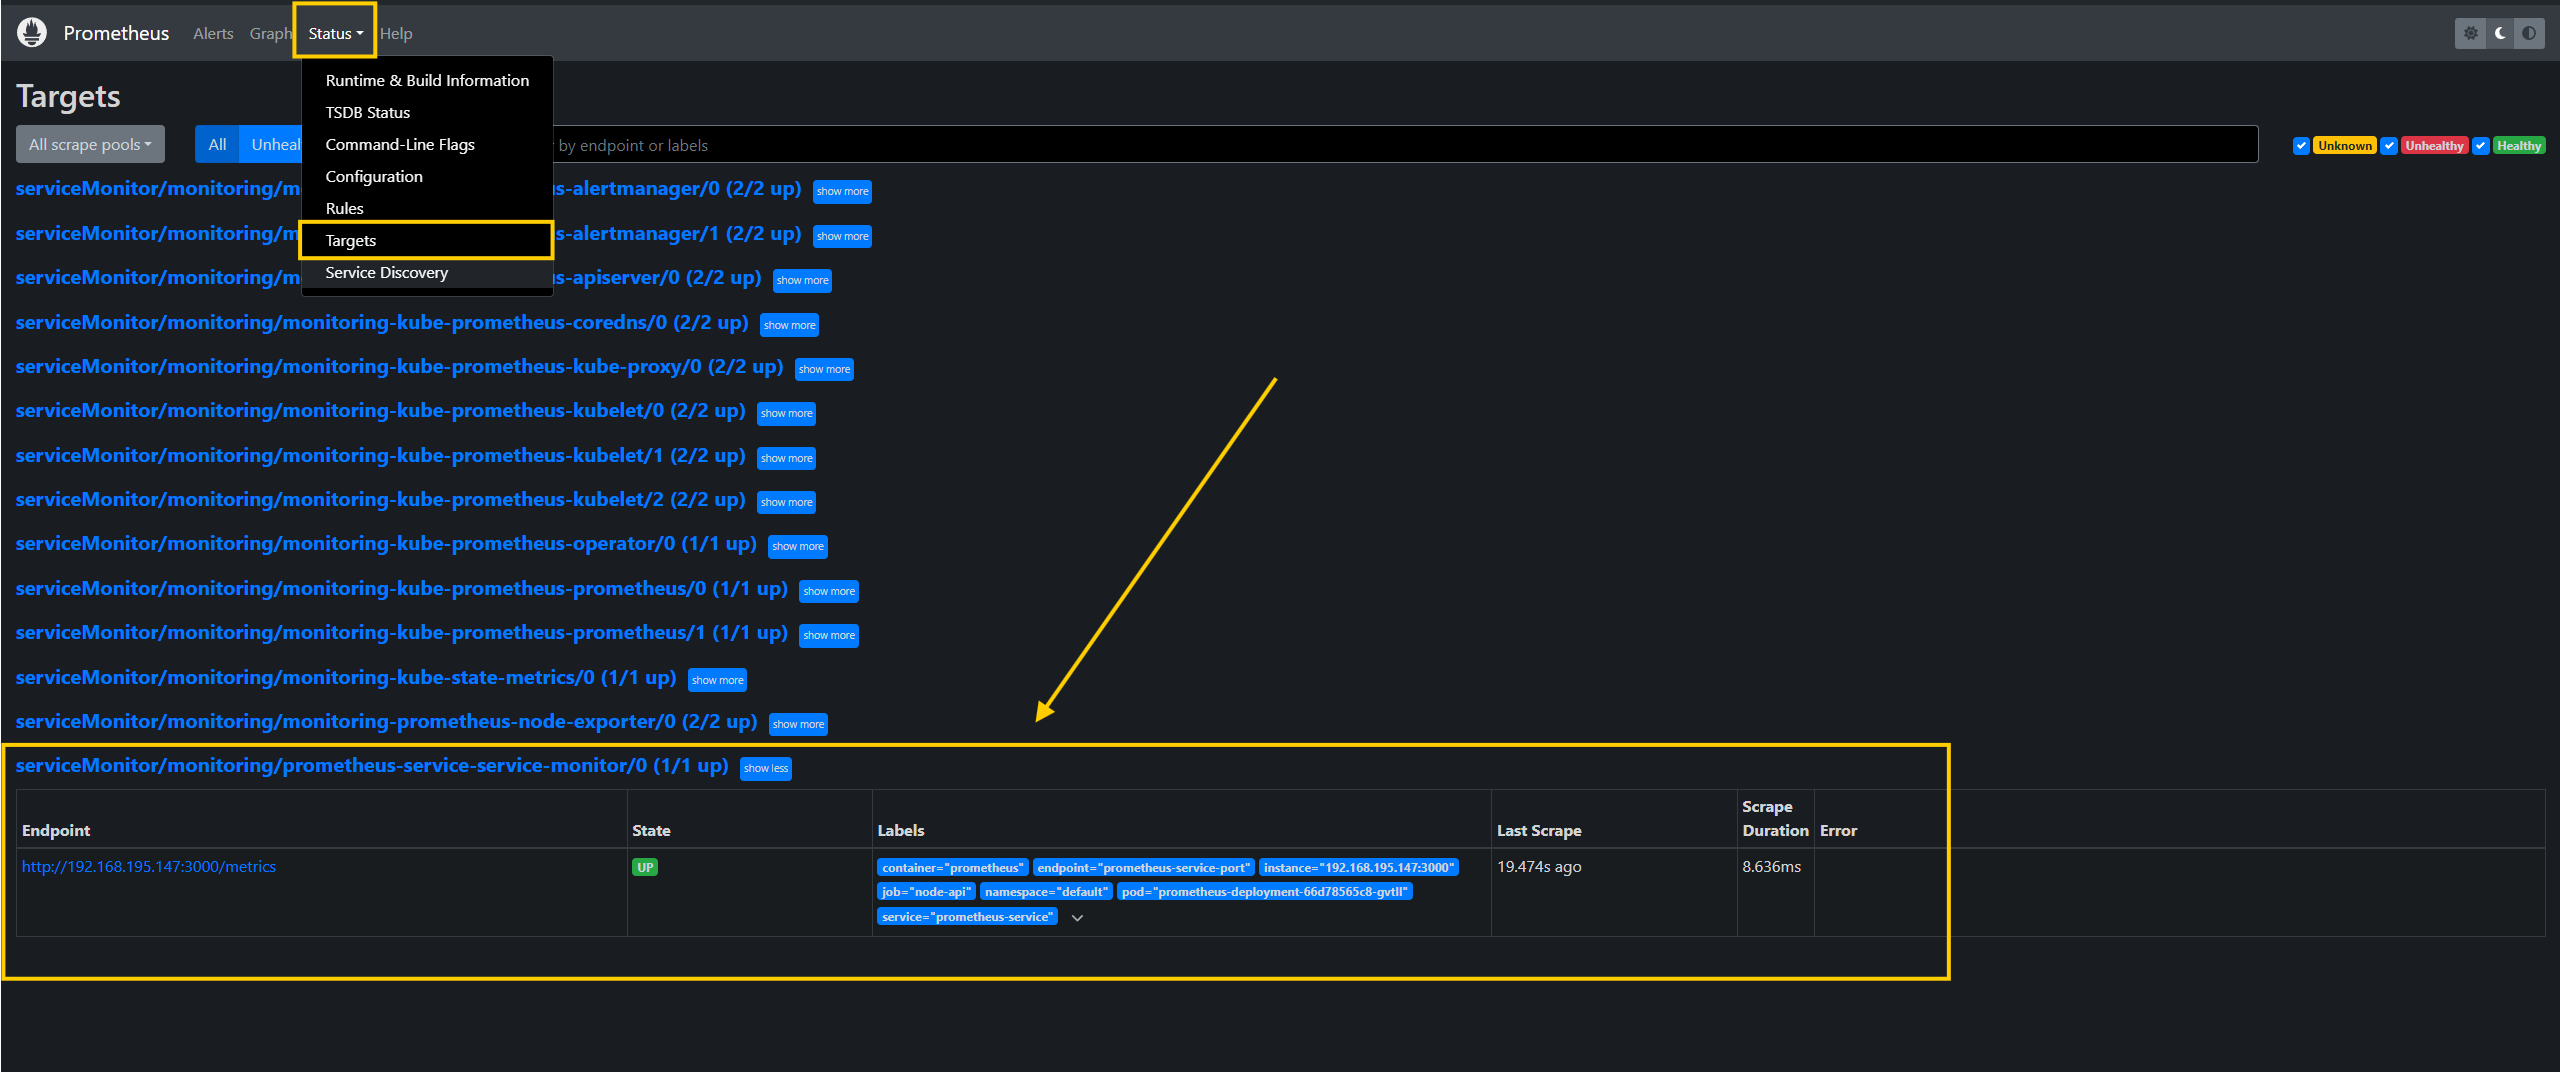Select browser-preferred theme contrast icon
The image size is (2560, 1072).
click(x=2529, y=33)
